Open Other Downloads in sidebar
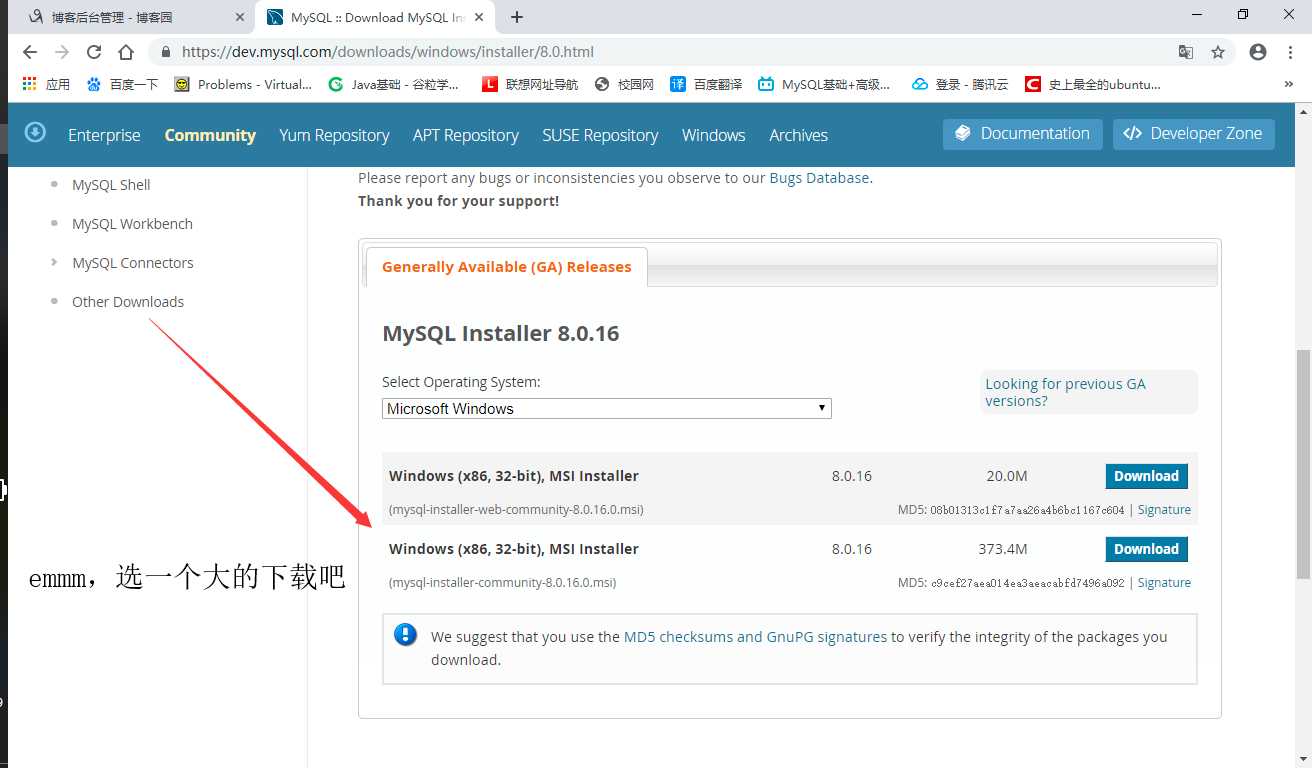 128,302
